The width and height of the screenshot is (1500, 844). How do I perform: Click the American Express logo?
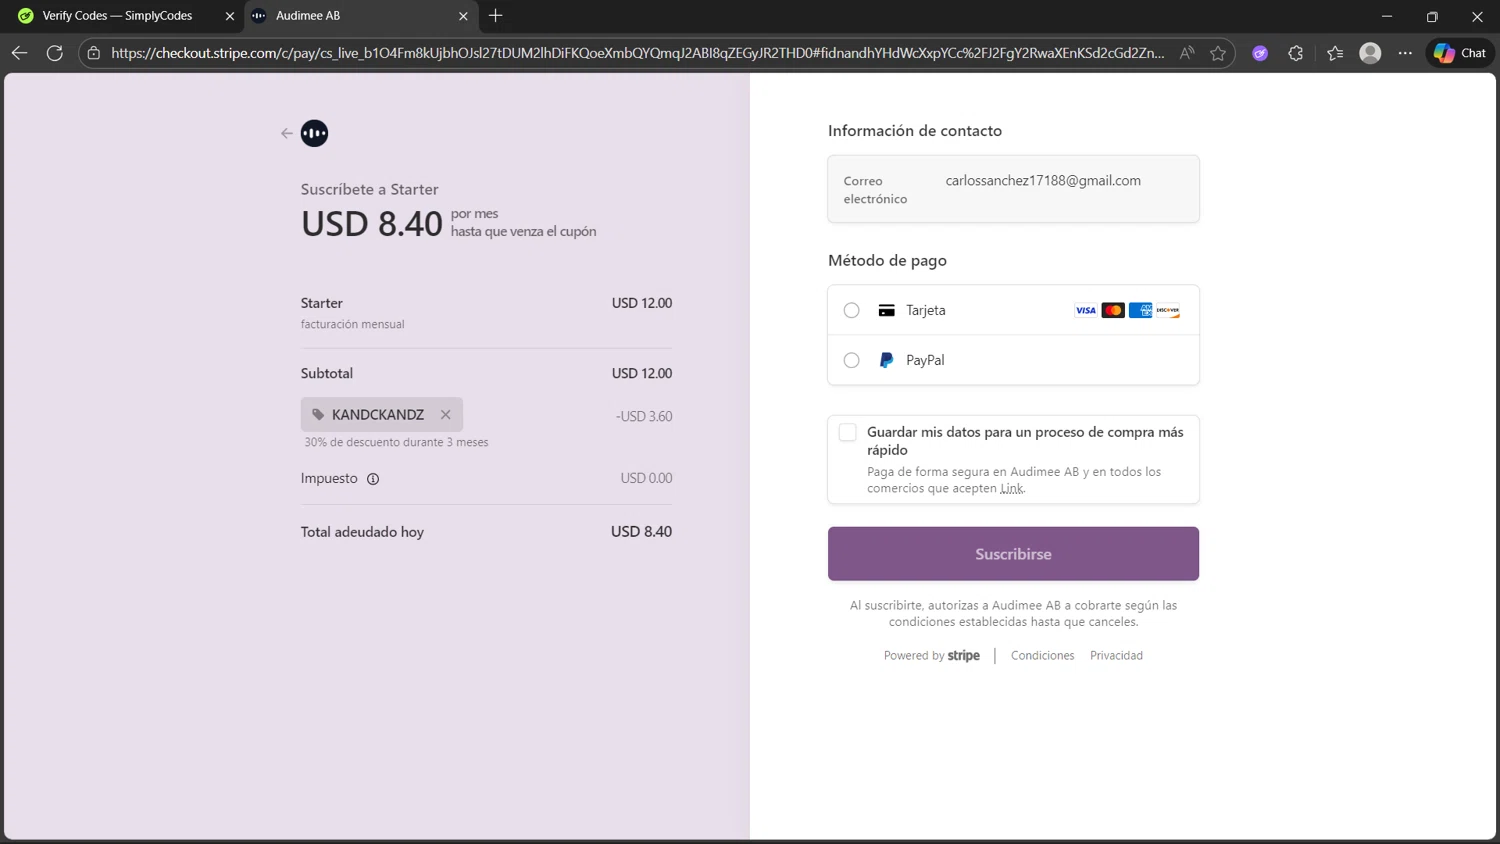[1140, 310]
